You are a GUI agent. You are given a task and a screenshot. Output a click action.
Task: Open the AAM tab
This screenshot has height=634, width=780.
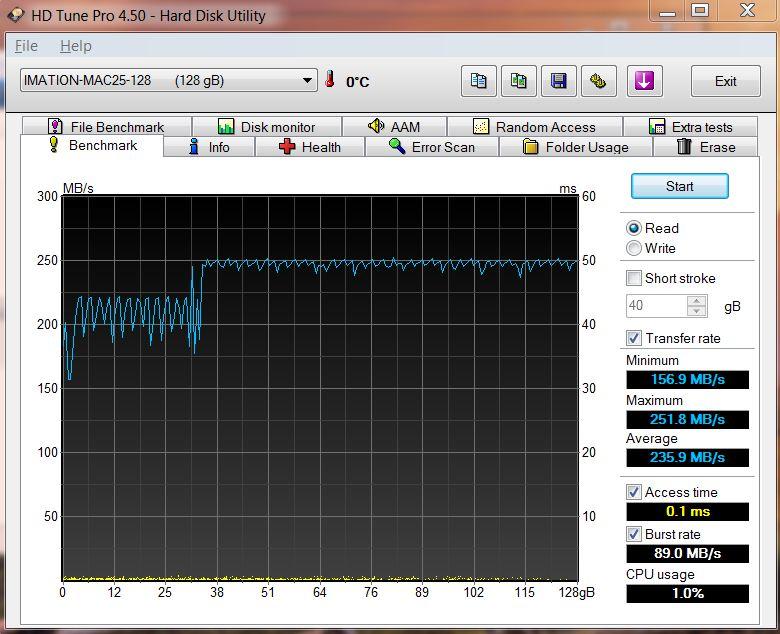click(393, 127)
